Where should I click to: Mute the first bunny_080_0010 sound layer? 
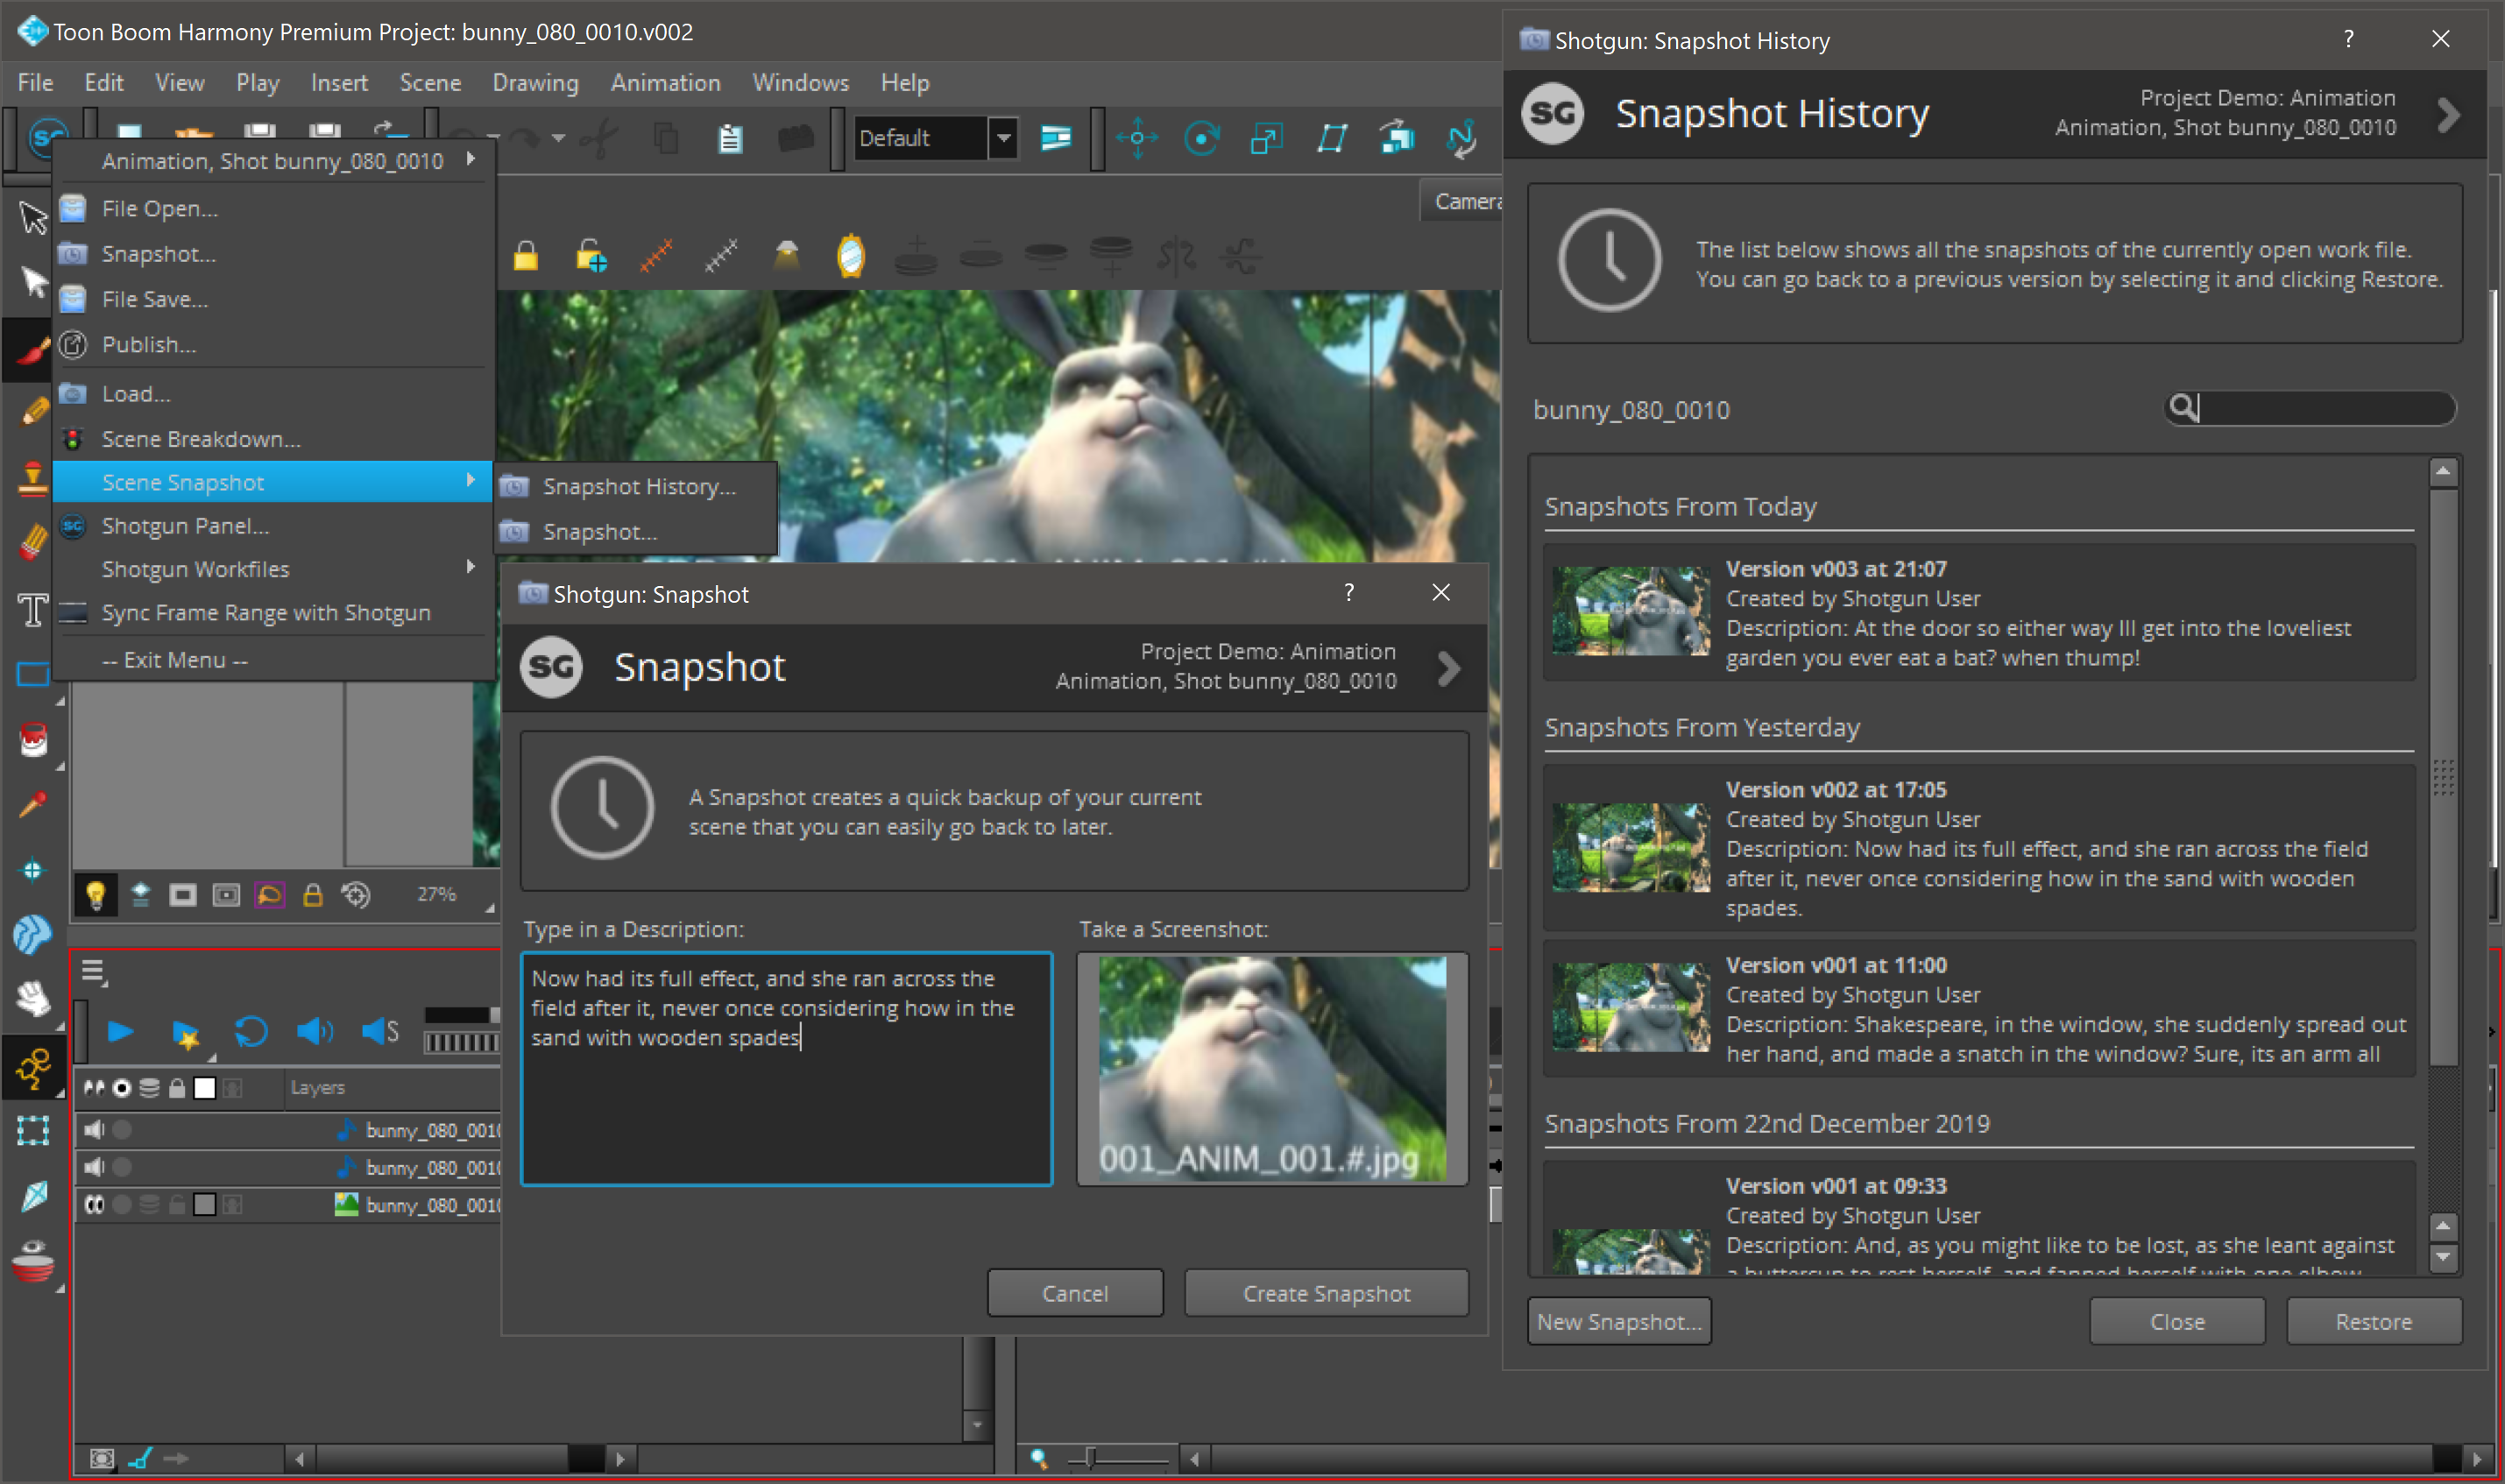pyautogui.click(x=94, y=1130)
